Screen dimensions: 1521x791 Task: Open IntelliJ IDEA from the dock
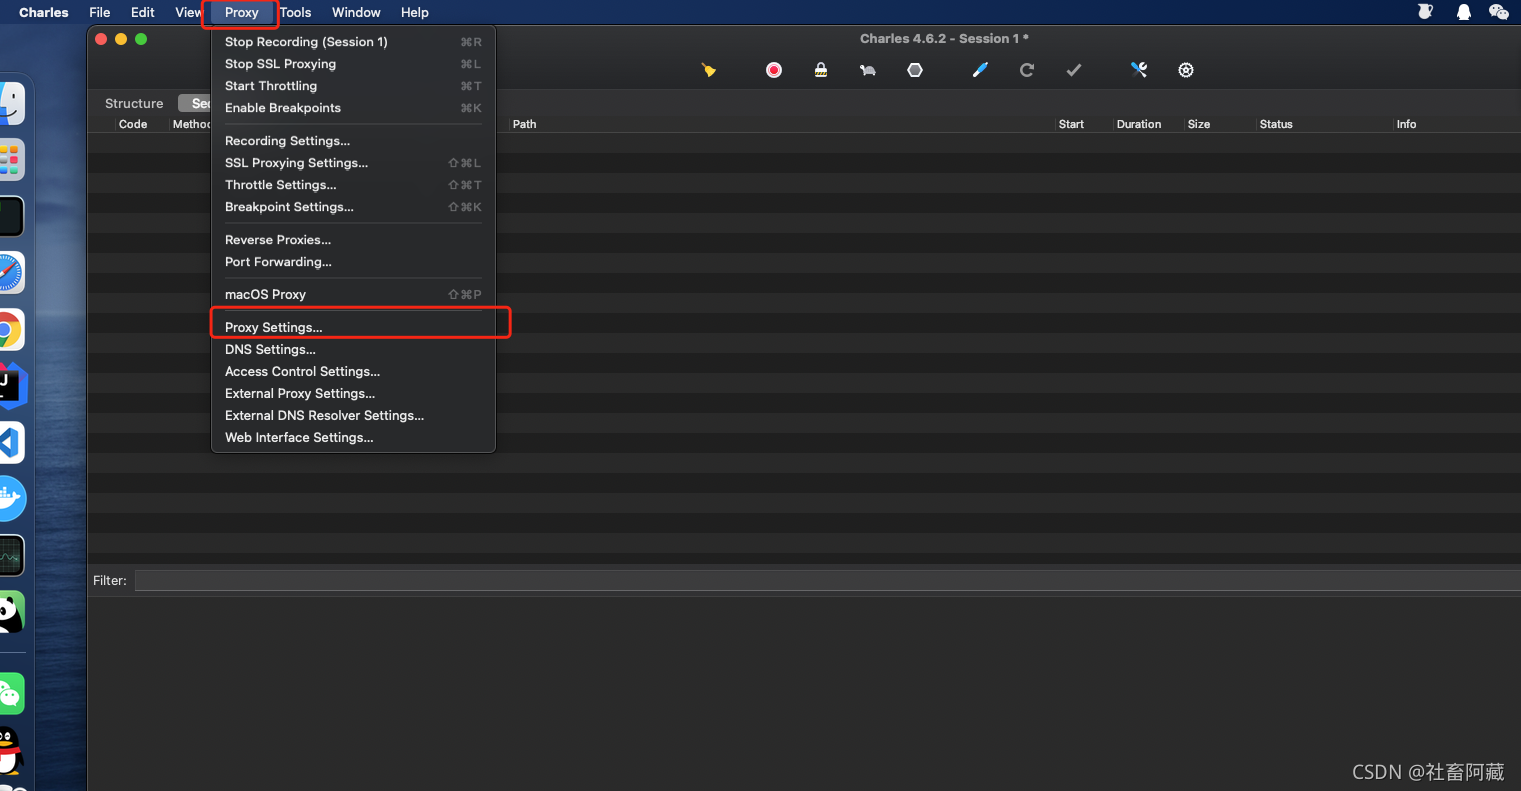pos(12,386)
